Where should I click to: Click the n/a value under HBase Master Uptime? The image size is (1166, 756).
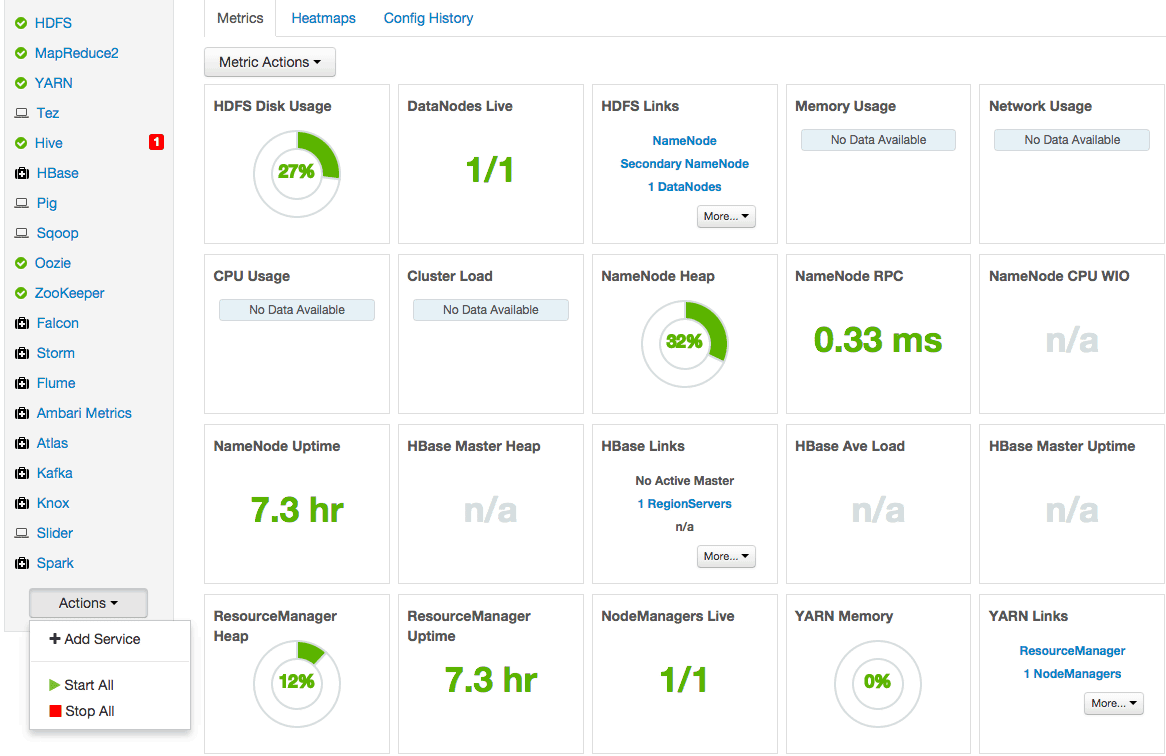pyautogui.click(x=1072, y=511)
